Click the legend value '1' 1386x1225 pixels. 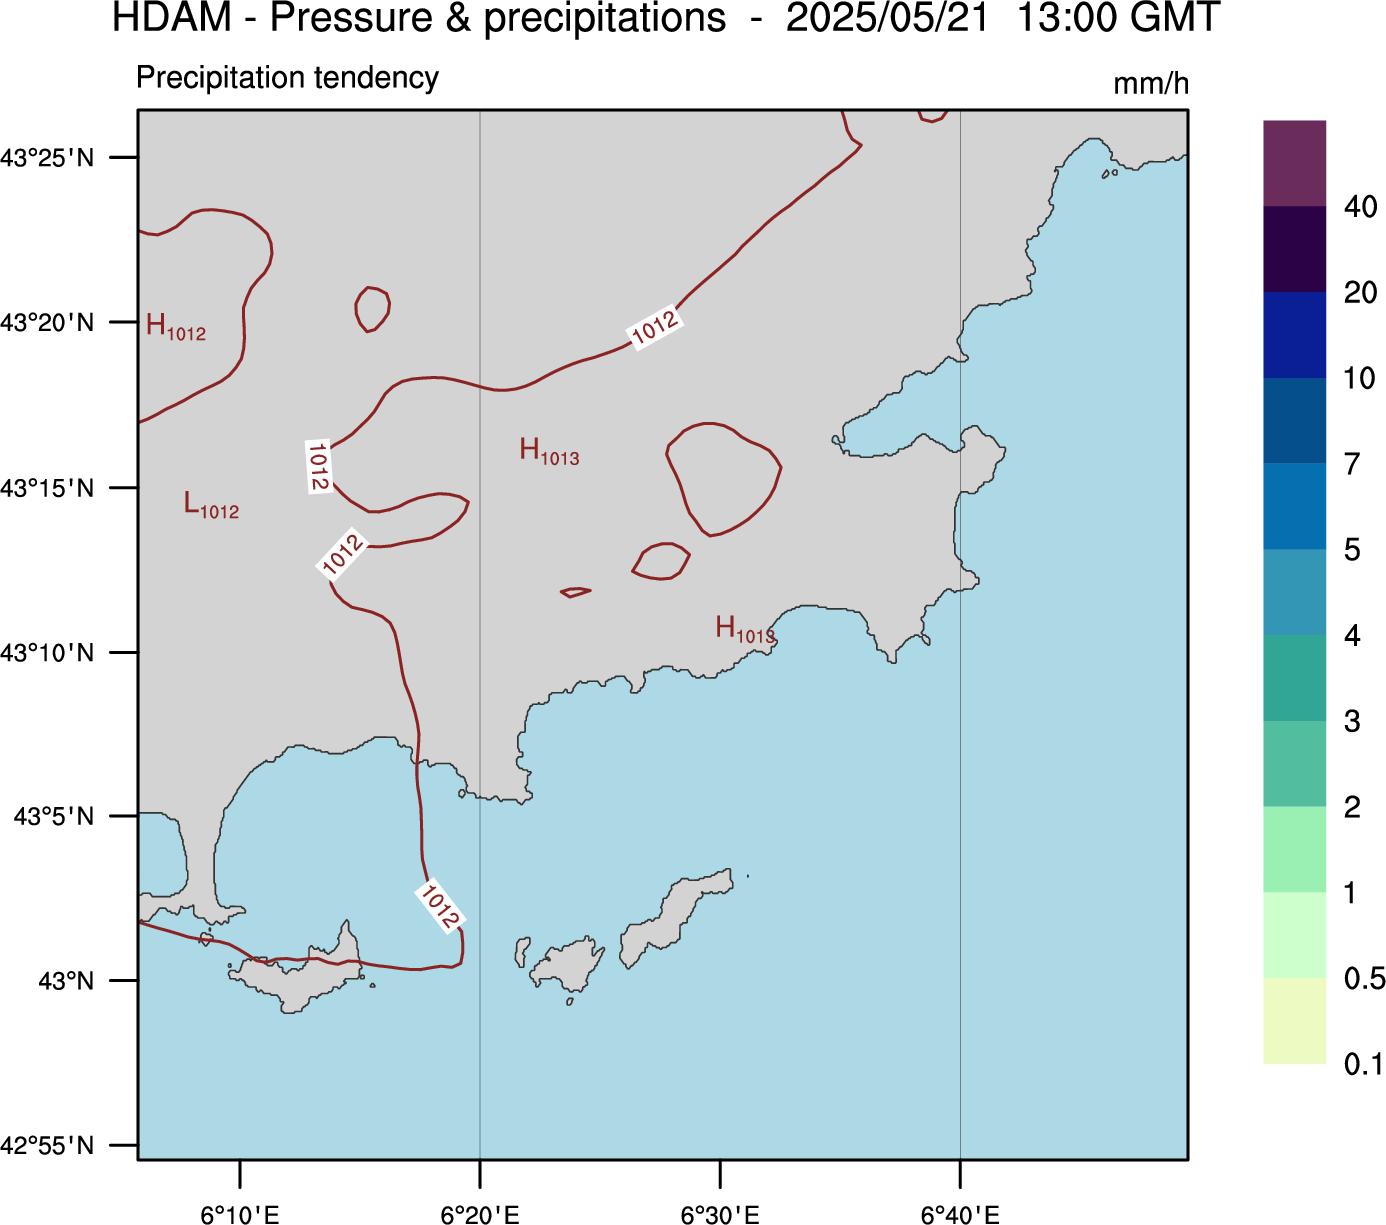click(x=1351, y=893)
